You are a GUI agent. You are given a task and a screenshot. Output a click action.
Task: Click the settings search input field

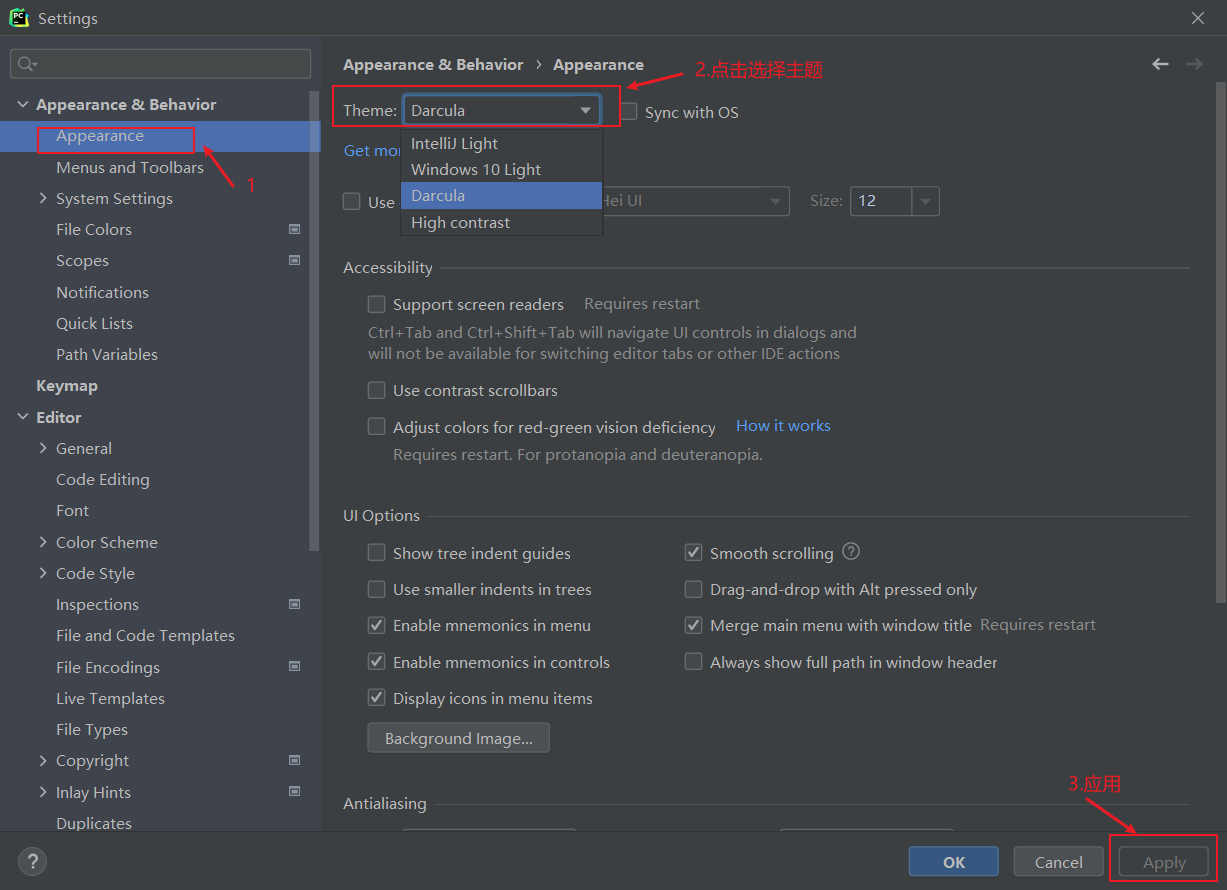pyautogui.click(x=160, y=64)
